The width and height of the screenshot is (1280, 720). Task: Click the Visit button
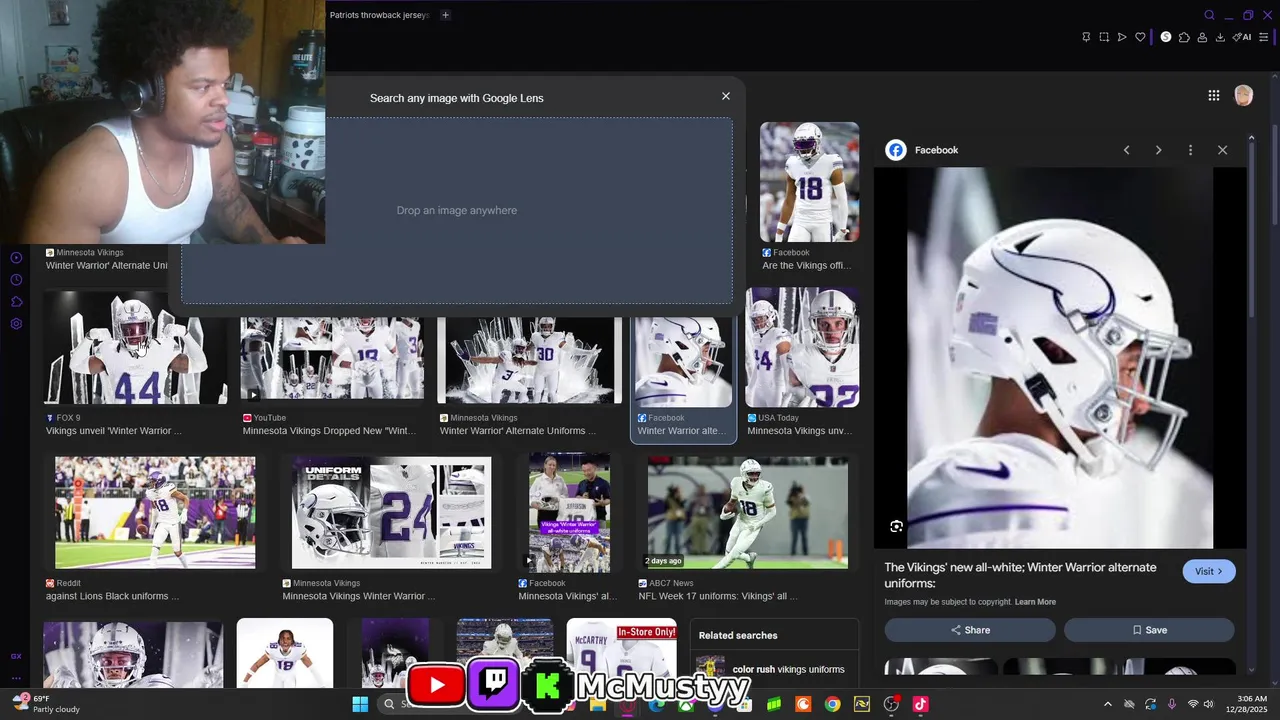point(1209,571)
